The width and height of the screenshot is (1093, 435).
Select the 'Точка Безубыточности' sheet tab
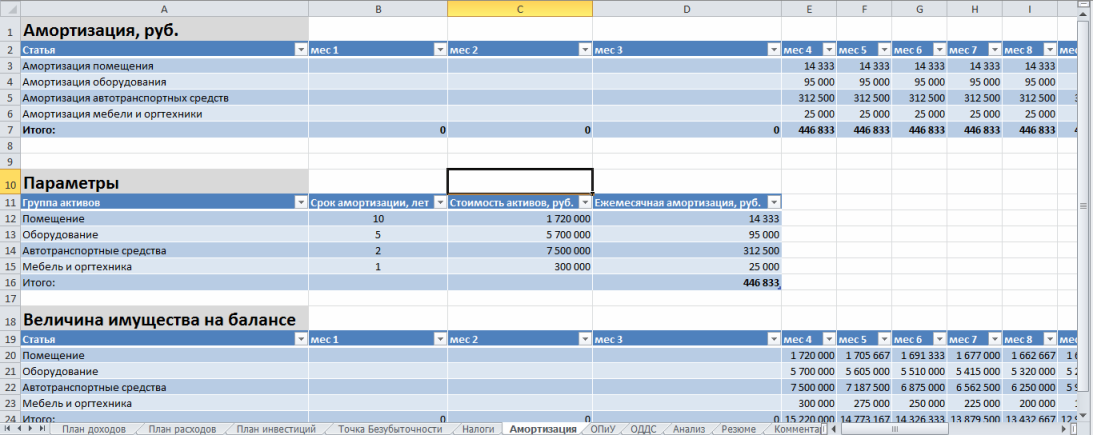click(x=390, y=428)
